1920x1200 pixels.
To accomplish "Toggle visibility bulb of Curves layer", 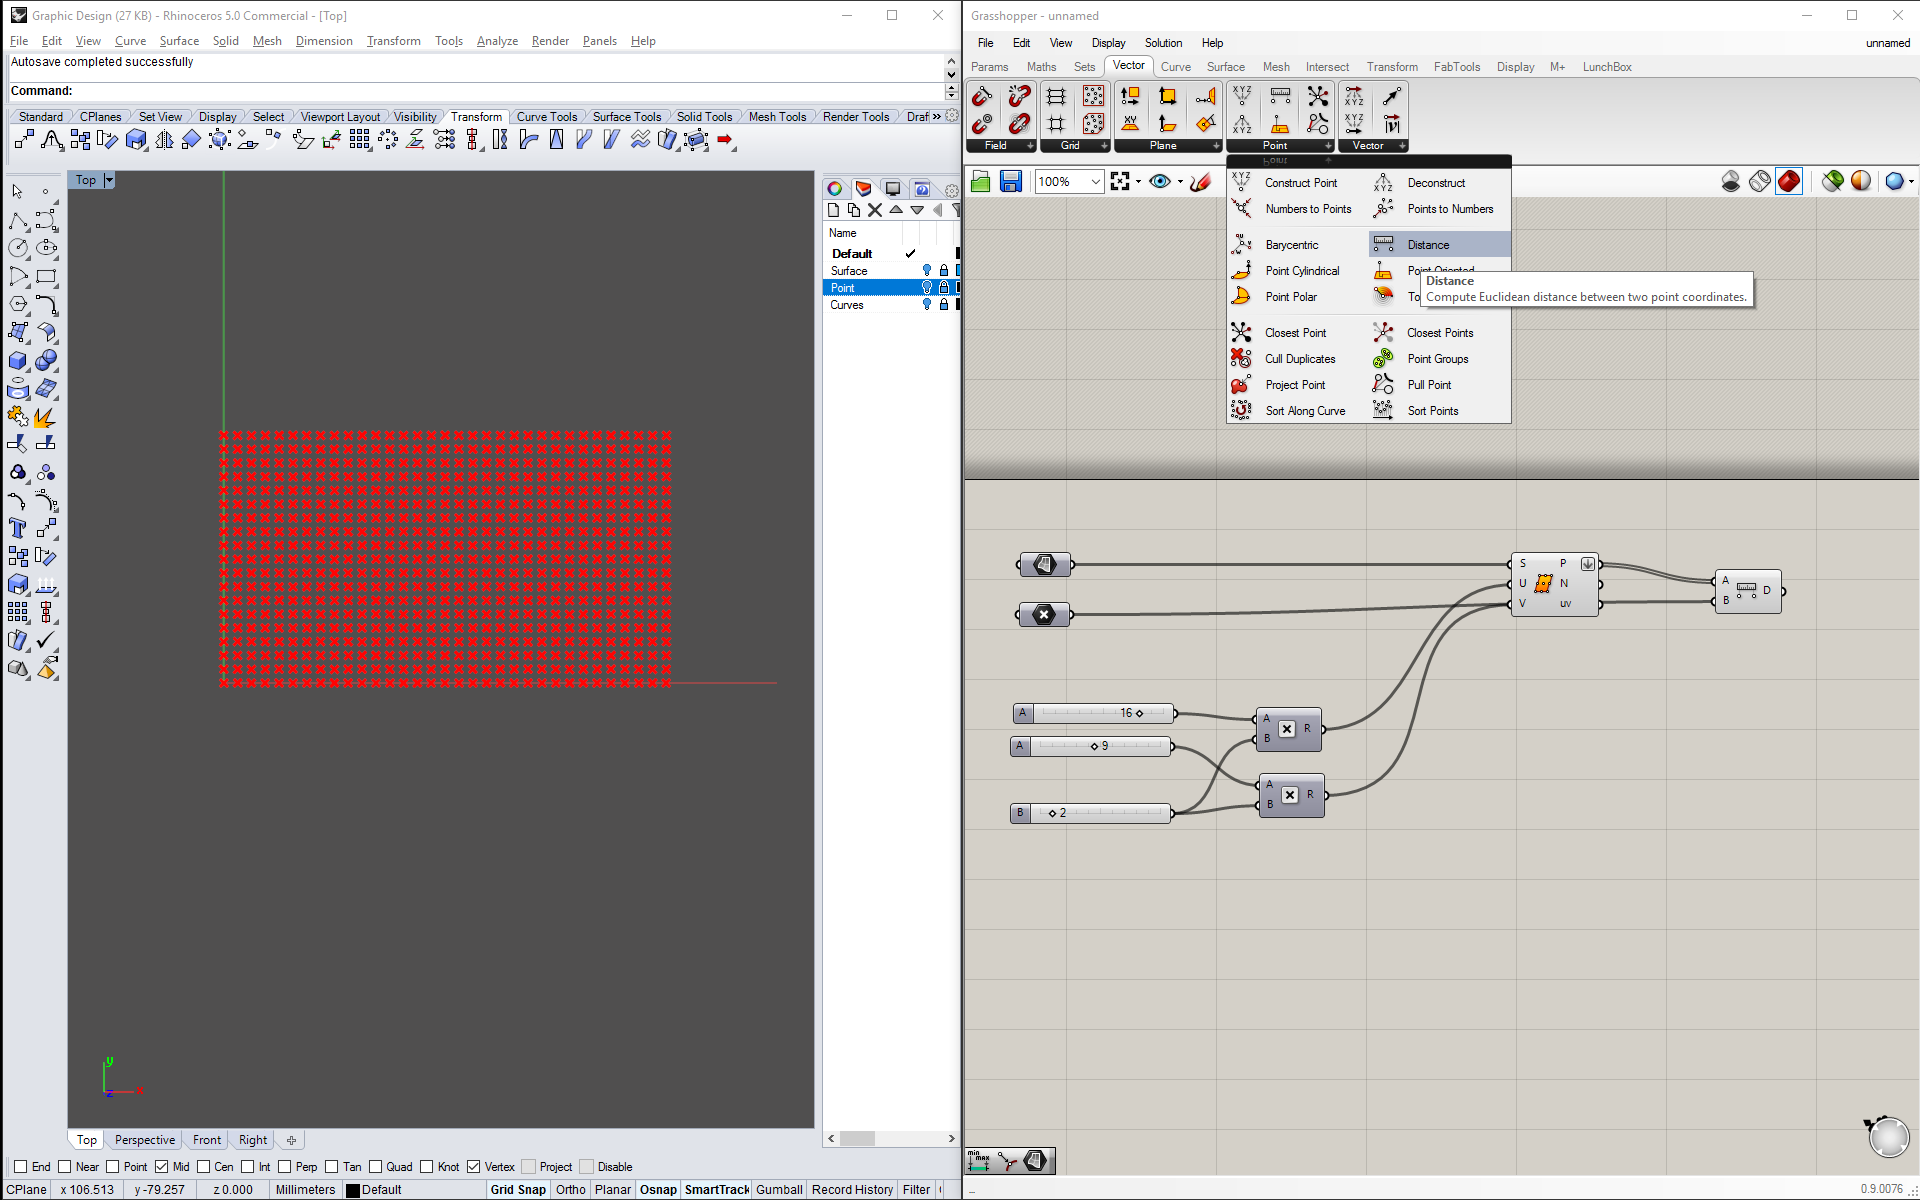I will tap(927, 305).
